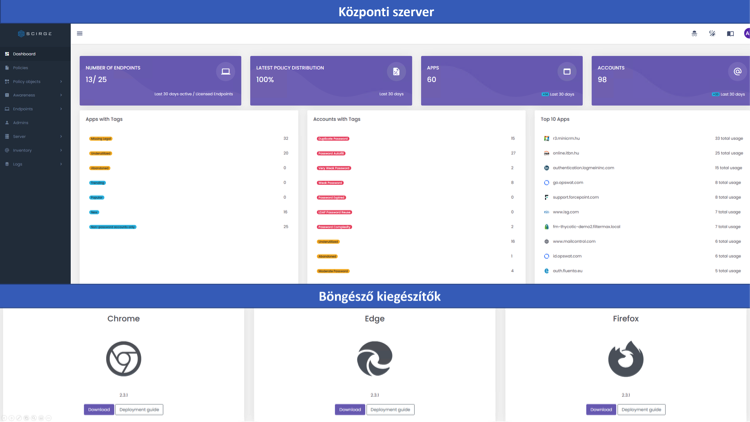Click the Trending tag in Apps with Tags
Viewport: 750px width, 422px height.
pos(98,183)
